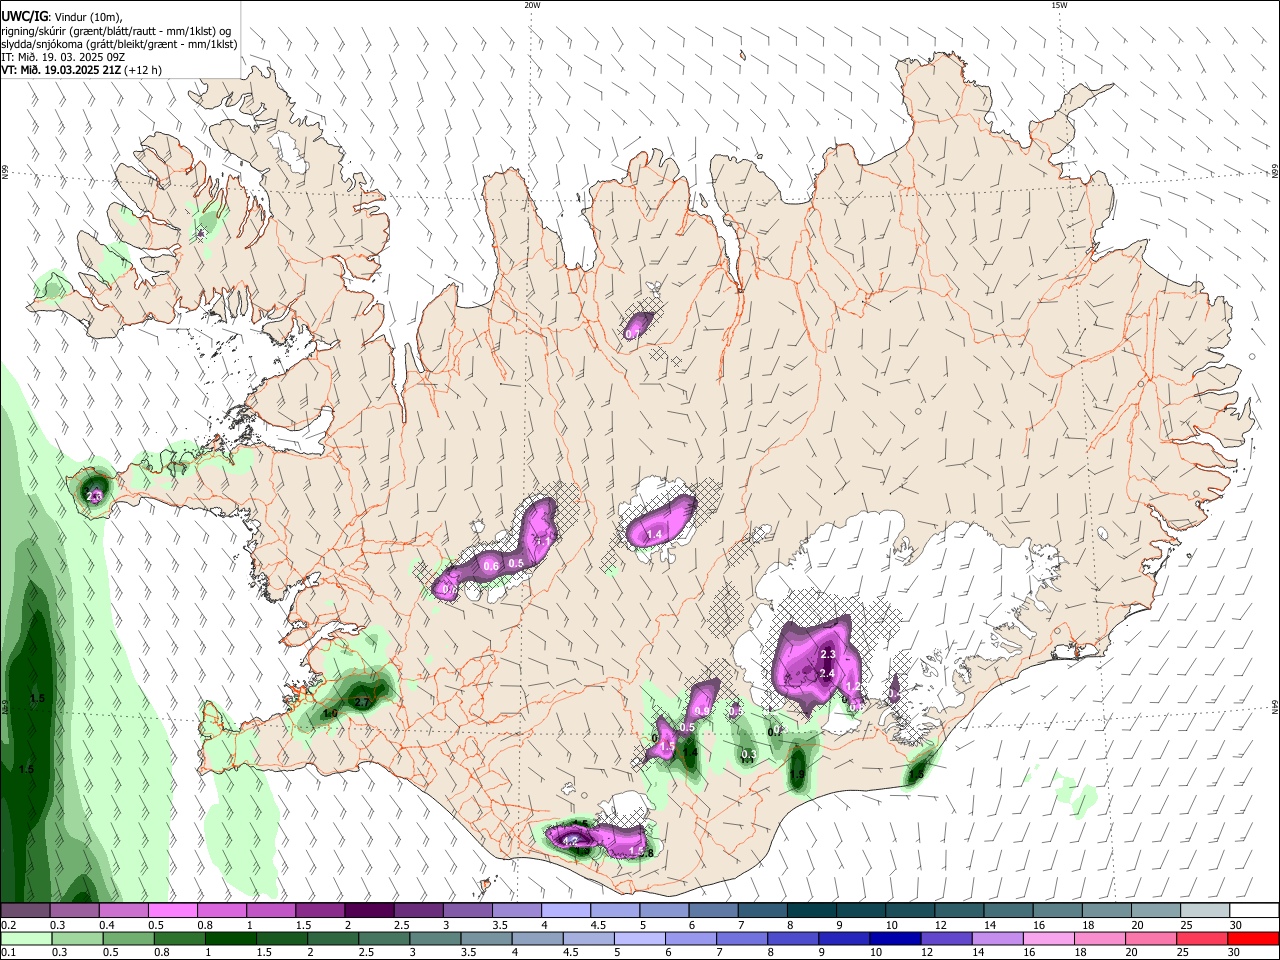The image size is (1280, 960).
Task: Click the 0.1 label in the lower legend
Action: point(7,952)
